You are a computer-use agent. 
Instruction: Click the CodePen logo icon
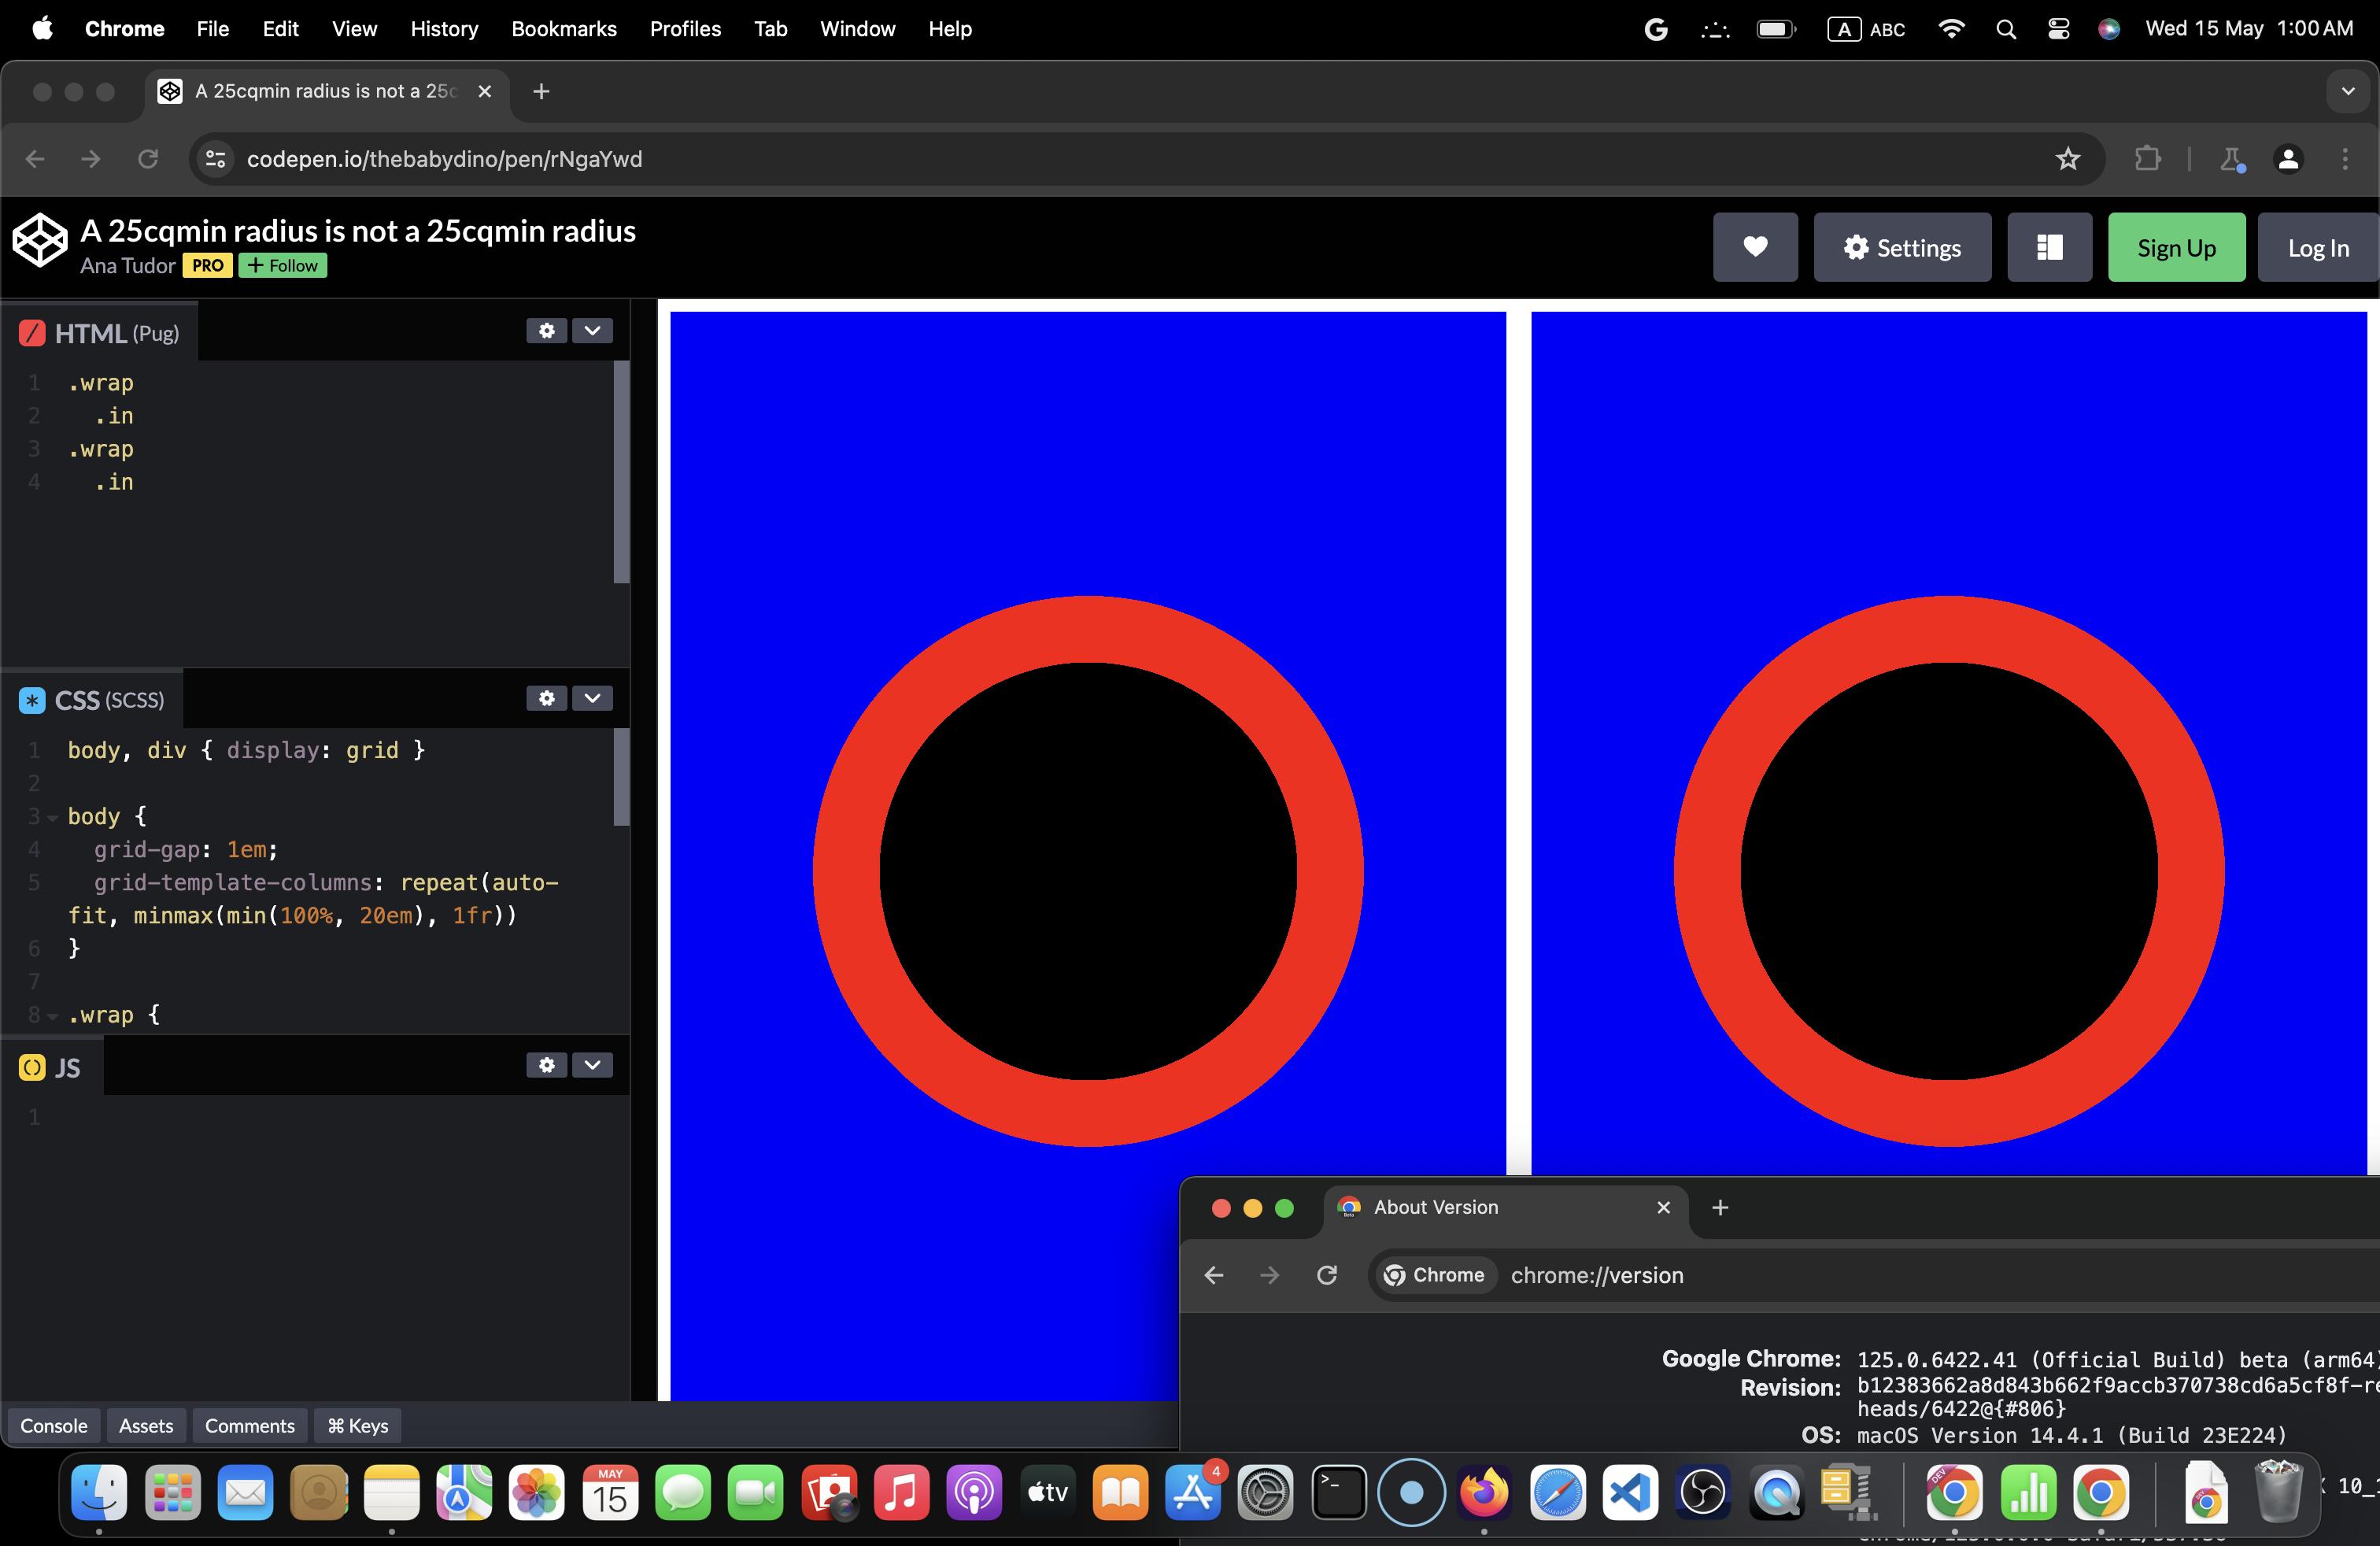pyautogui.click(x=40, y=241)
